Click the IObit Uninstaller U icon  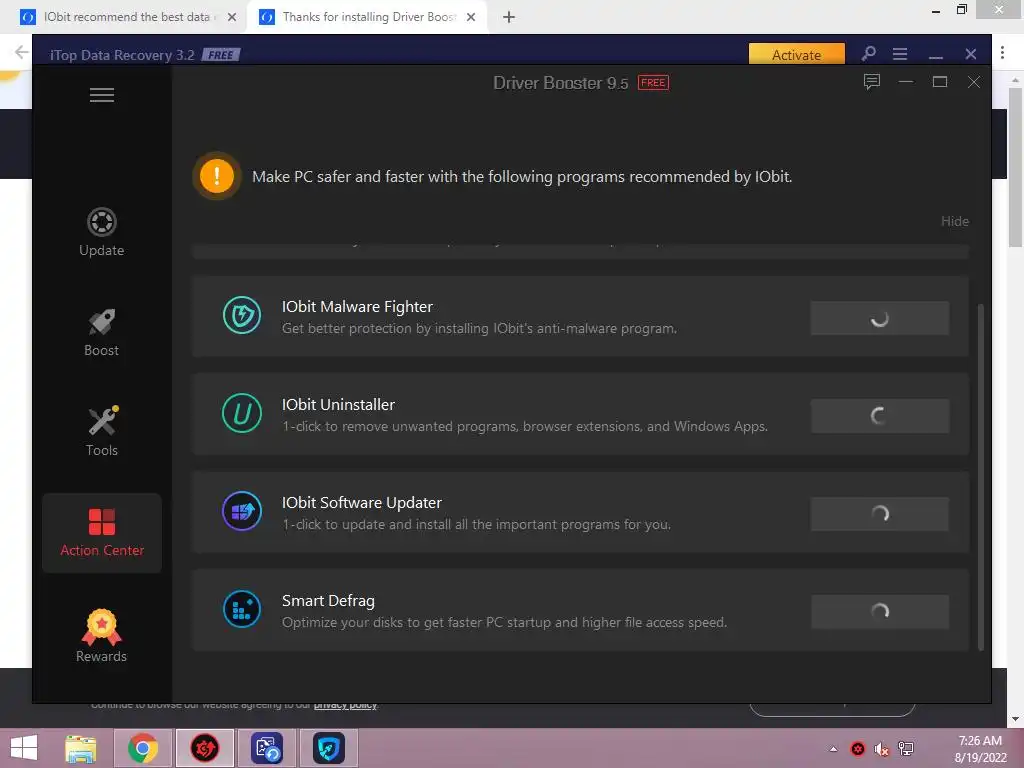(x=242, y=413)
